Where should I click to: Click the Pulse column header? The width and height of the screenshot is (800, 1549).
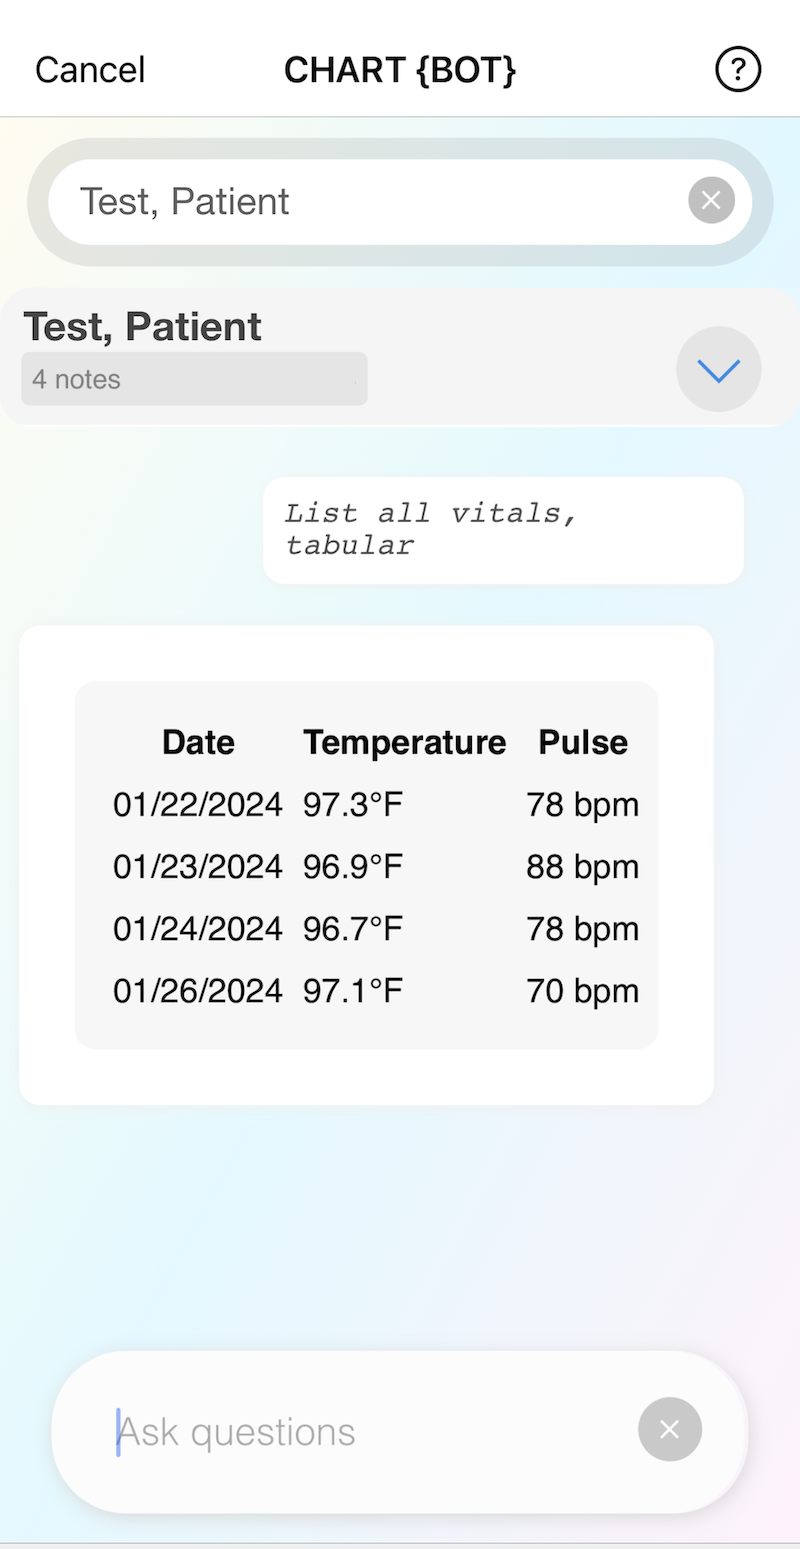(583, 742)
